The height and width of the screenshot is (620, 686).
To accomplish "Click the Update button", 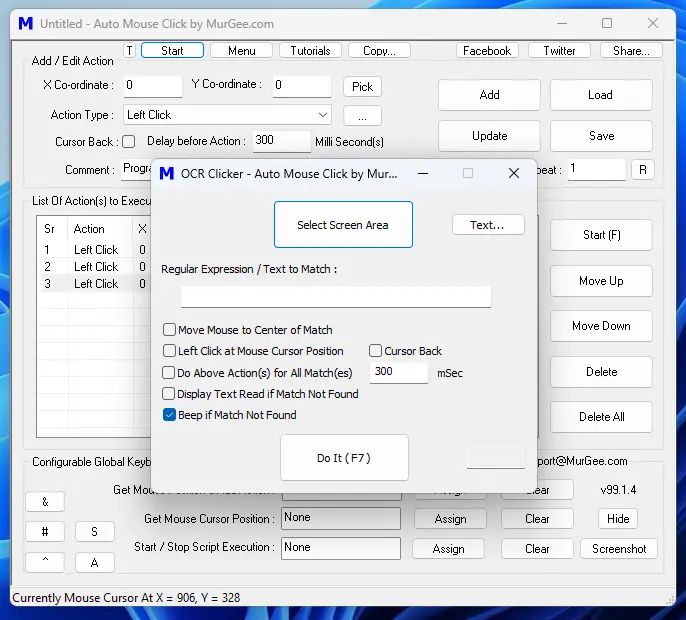I will [489, 136].
